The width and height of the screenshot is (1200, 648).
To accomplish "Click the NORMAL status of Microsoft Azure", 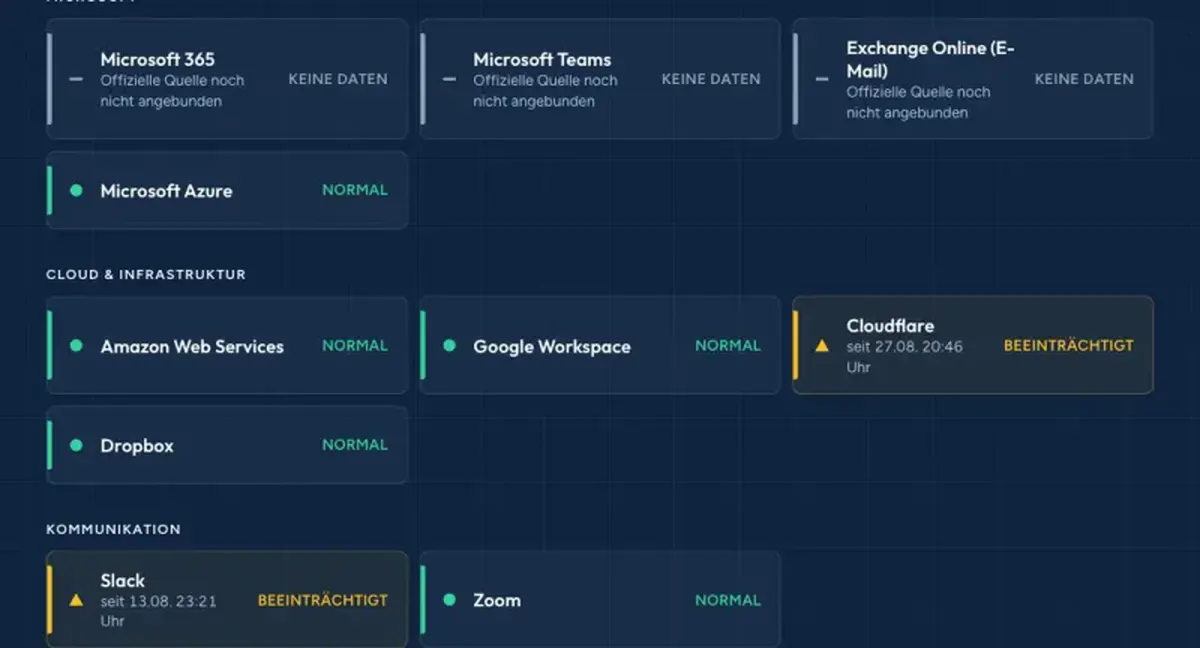I will click(355, 190).
